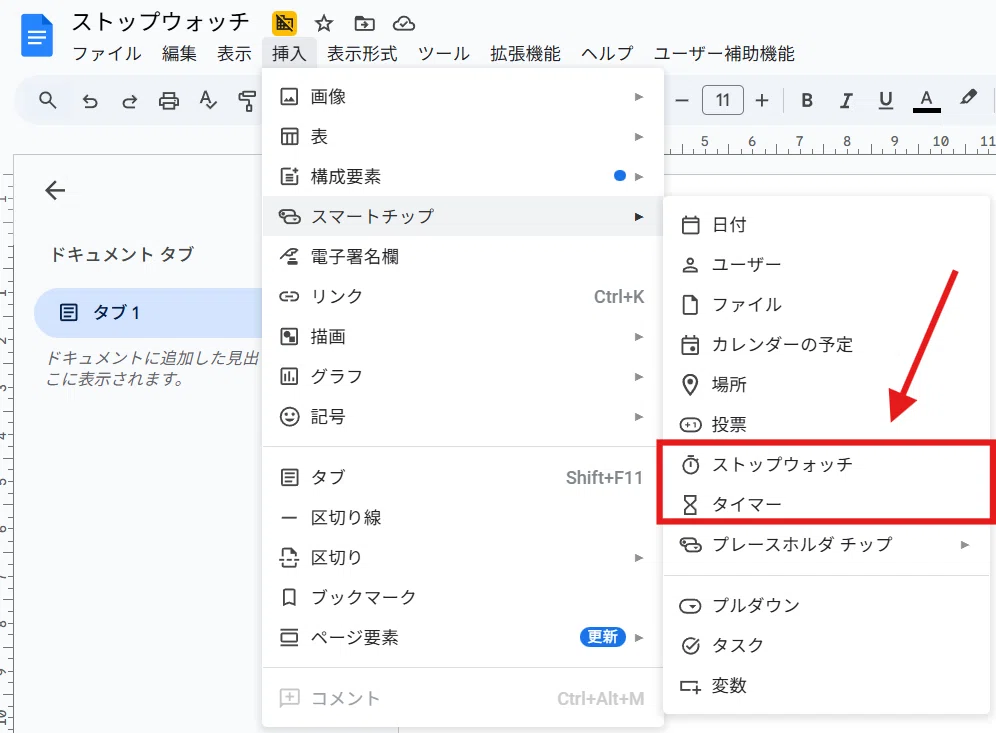Insert a ユーザー smart chip
Image resolution: width=996 pixels, height=733 pixels.
826,264
